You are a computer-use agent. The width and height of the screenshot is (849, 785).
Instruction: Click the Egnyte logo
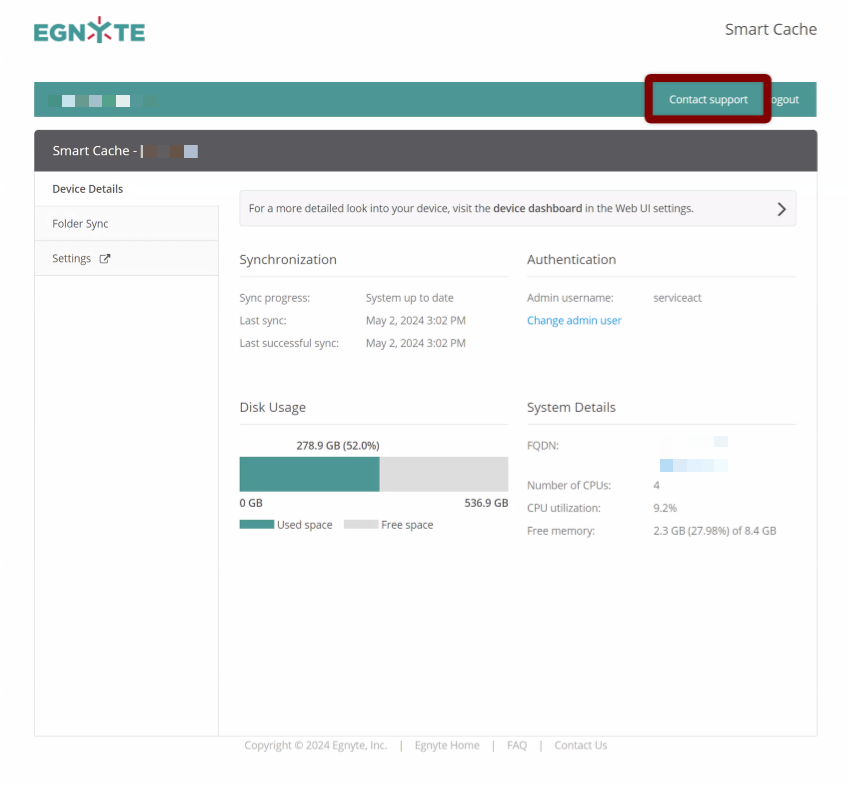[89, 30]
